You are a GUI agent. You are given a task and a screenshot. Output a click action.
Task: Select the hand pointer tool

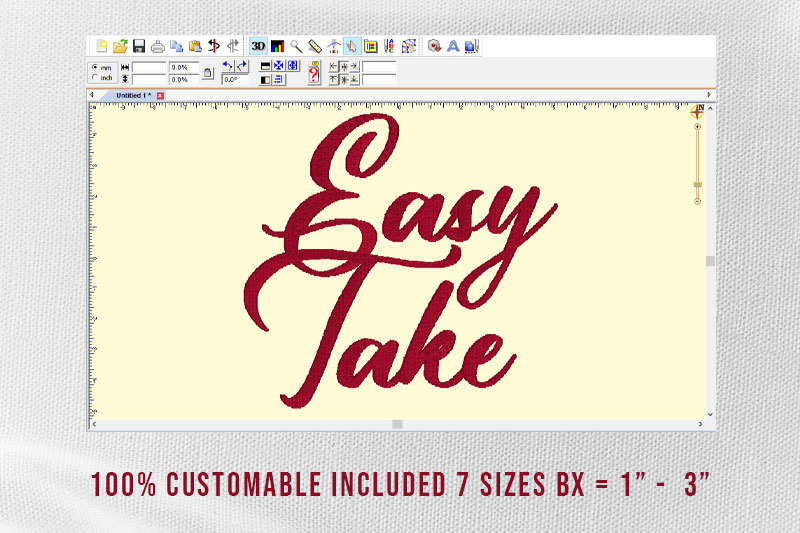click(x=352, y=46)
